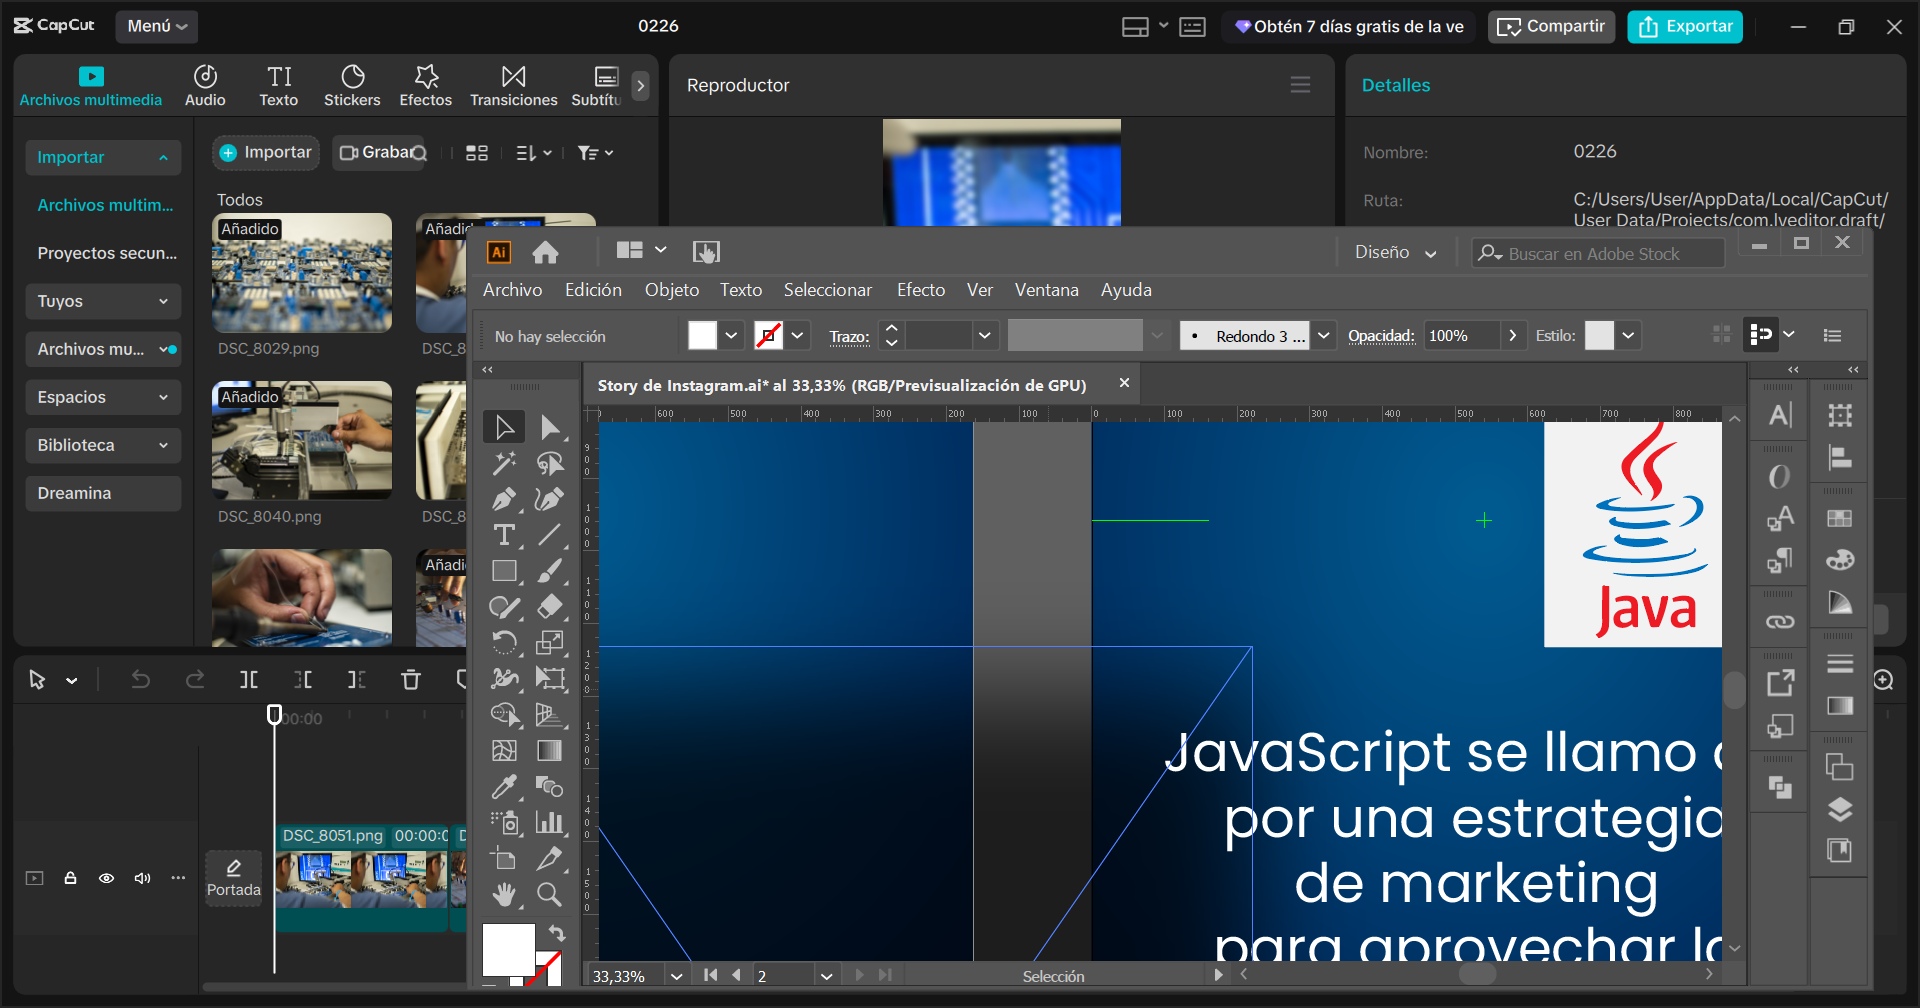Select the Rectangle tool
The height and width of the screenshot is (1008, 1920).
point(504,571)
